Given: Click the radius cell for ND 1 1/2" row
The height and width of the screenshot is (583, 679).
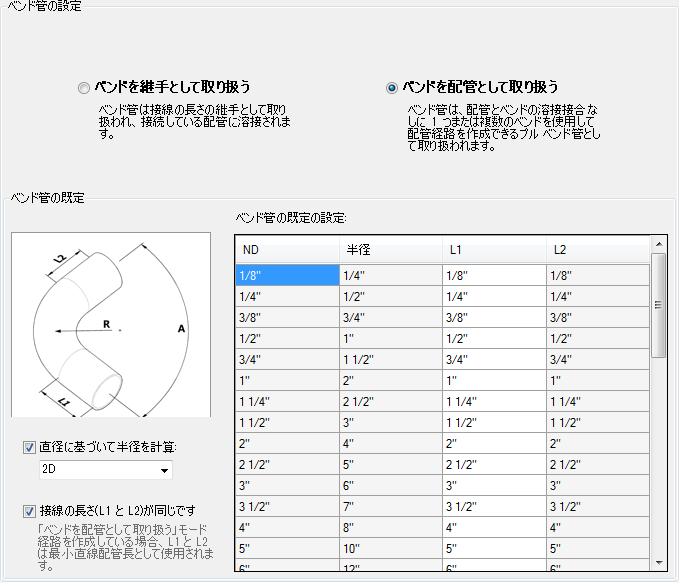Looking at the screenshot, I should (391, 422).
